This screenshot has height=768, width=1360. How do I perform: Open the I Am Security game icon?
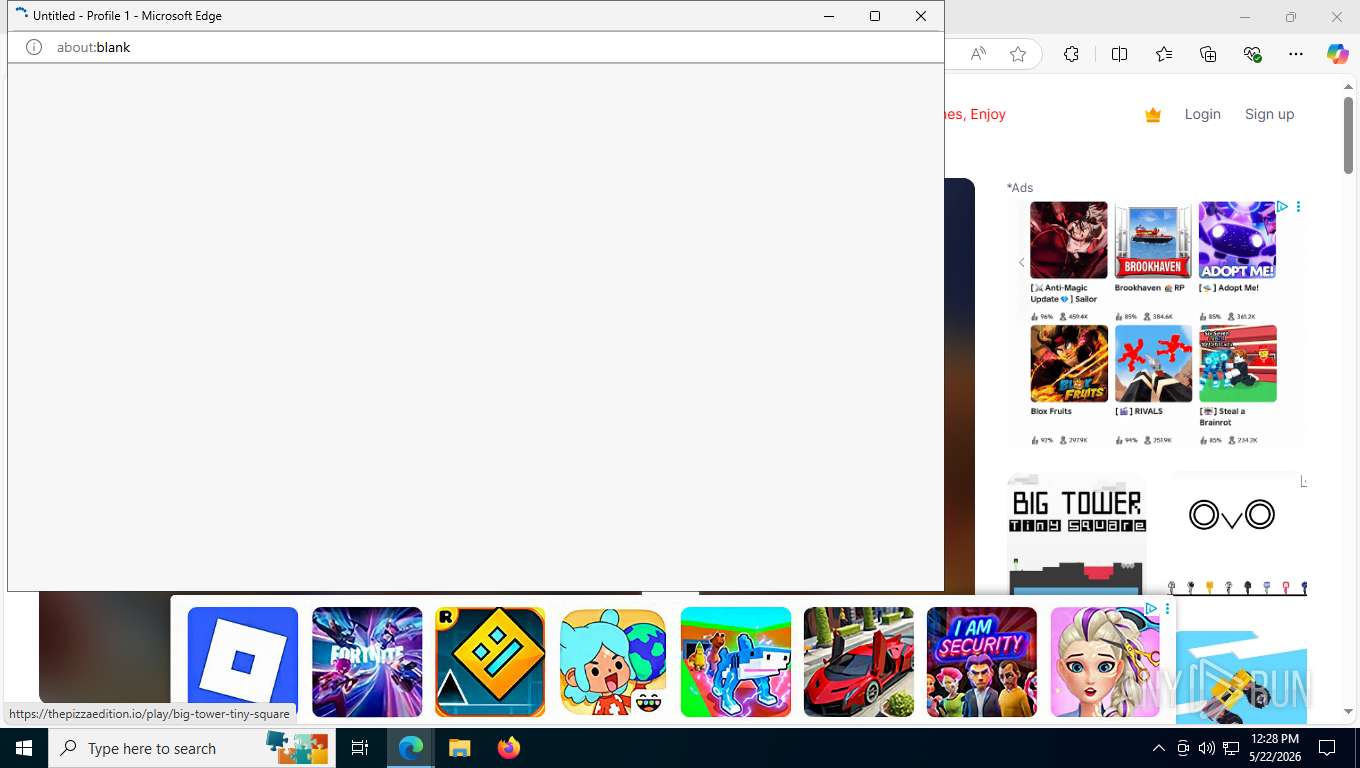pyautogui.click(x=982, y=662)
